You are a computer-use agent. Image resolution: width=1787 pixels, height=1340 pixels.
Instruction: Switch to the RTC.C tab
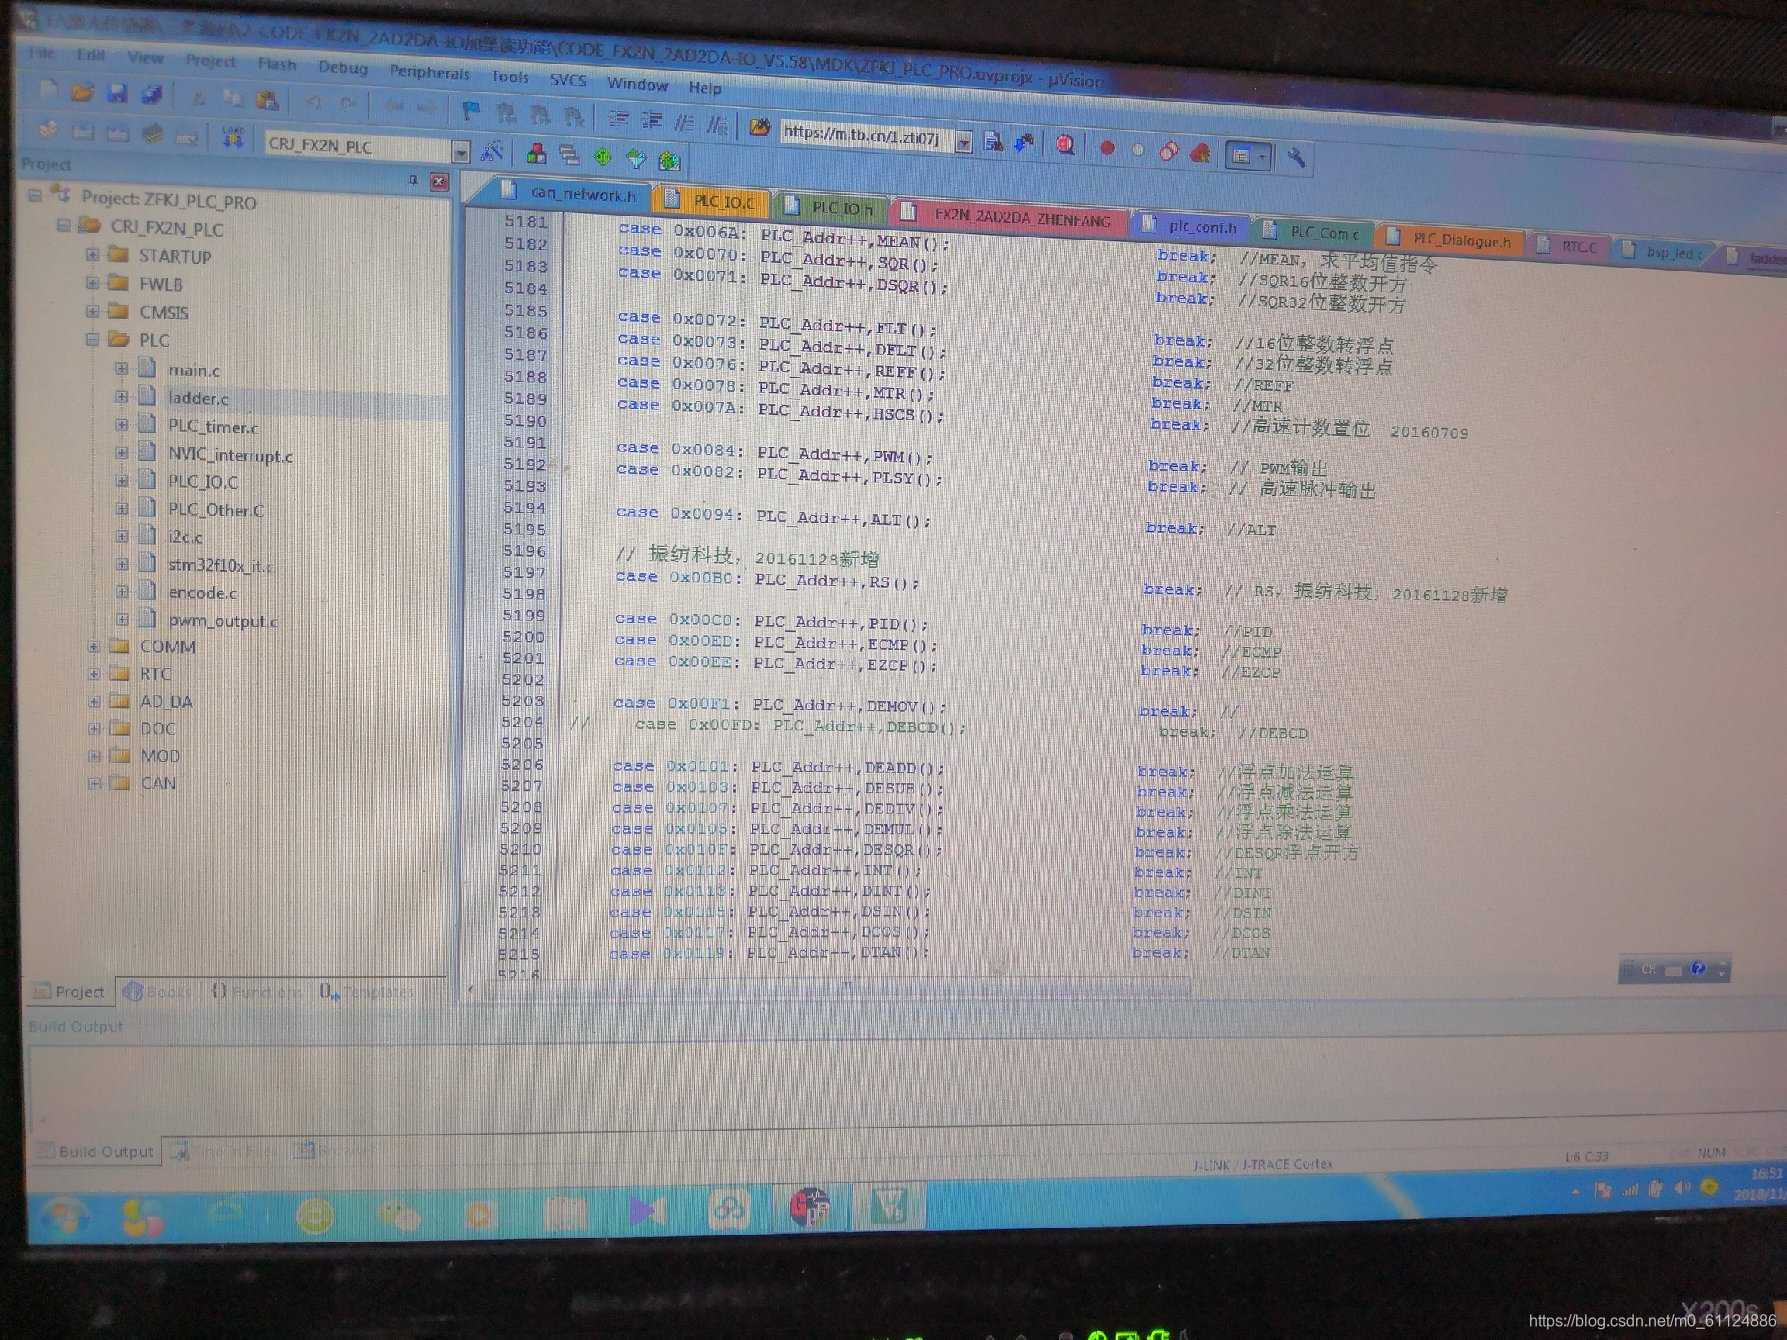[1570, 246]
